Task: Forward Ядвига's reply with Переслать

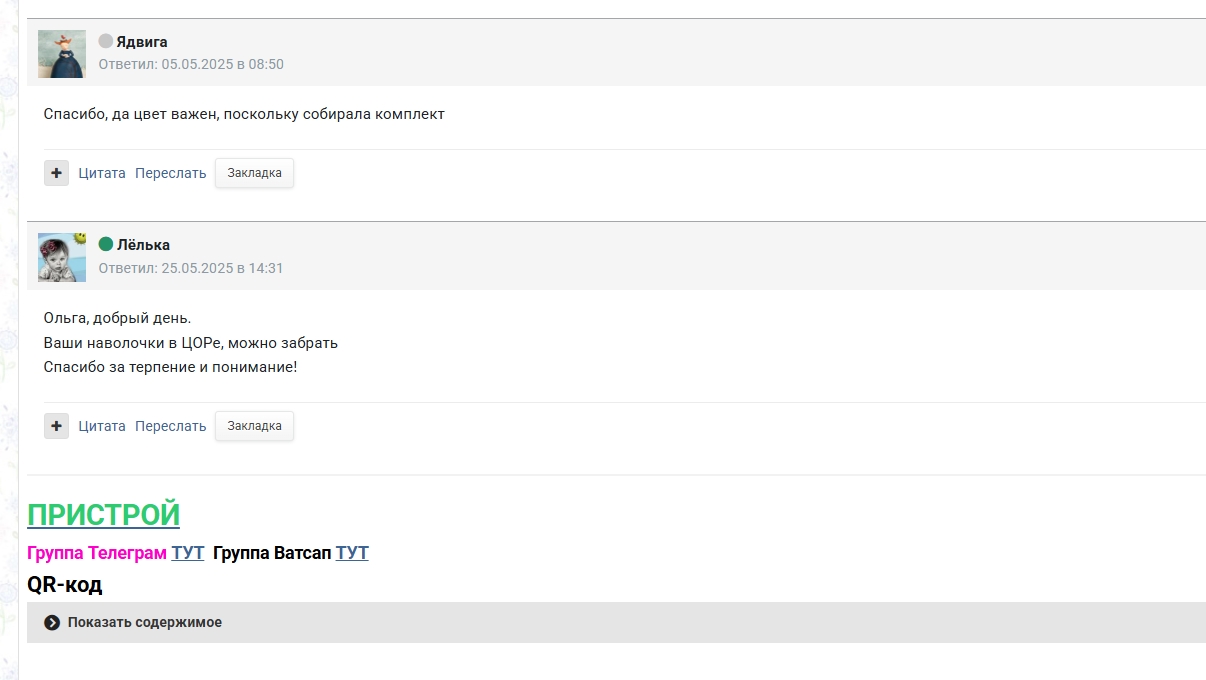Action: tap(171, 173)
